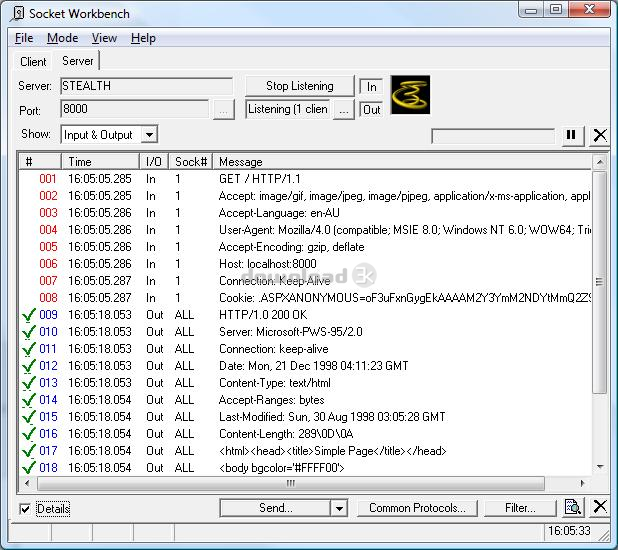Click the green checkmark on row 010

coord(29,332)
